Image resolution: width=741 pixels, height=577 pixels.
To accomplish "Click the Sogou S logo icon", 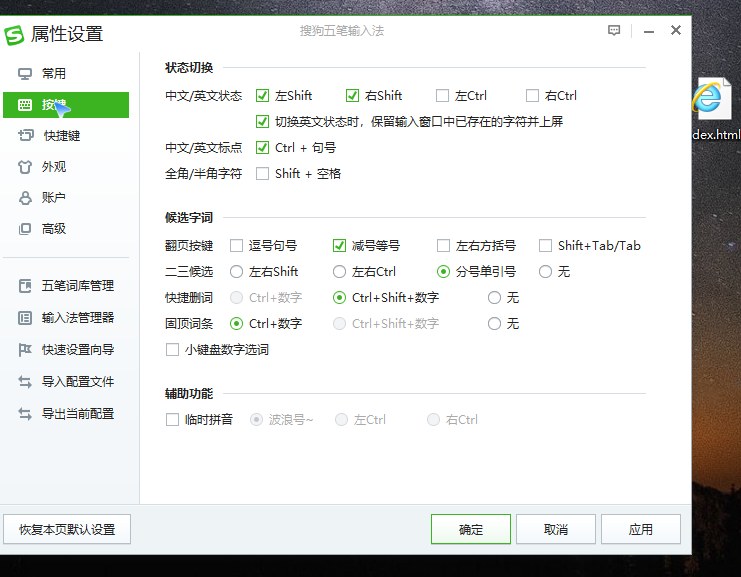I will [14, 34].
